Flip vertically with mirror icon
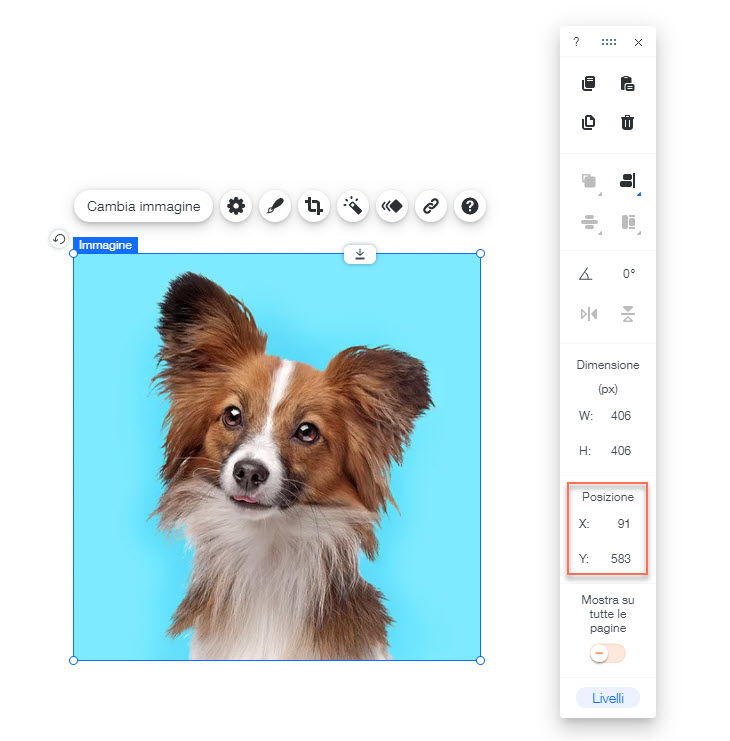The image size is (730, 741). click(x=627, y=314)
